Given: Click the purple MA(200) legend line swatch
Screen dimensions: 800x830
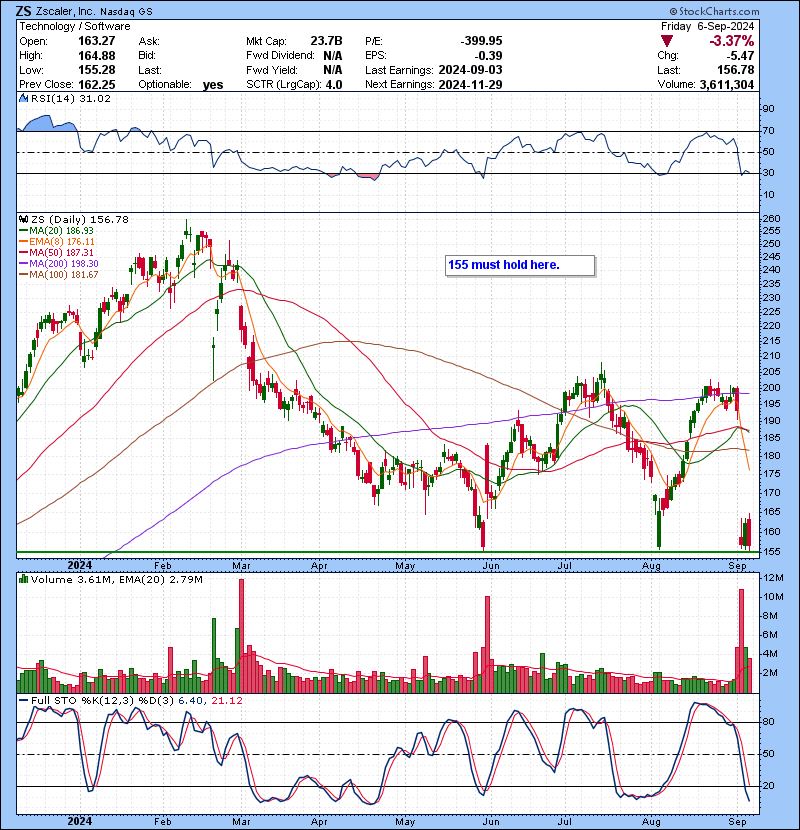Looking at the screenshot, I should 23,264.
